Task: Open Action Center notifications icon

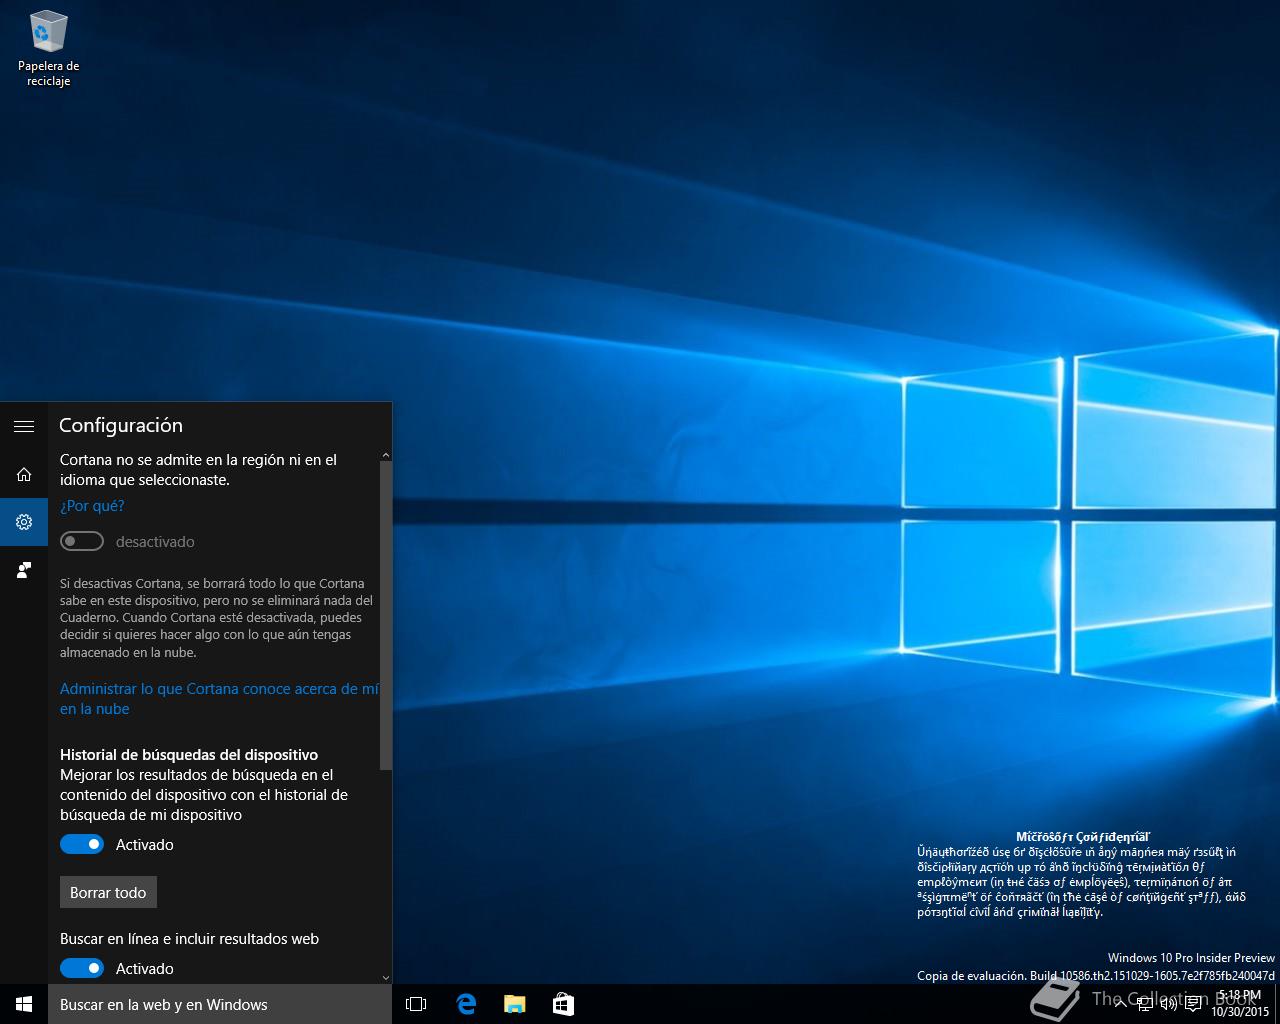Action: 1193,1004
